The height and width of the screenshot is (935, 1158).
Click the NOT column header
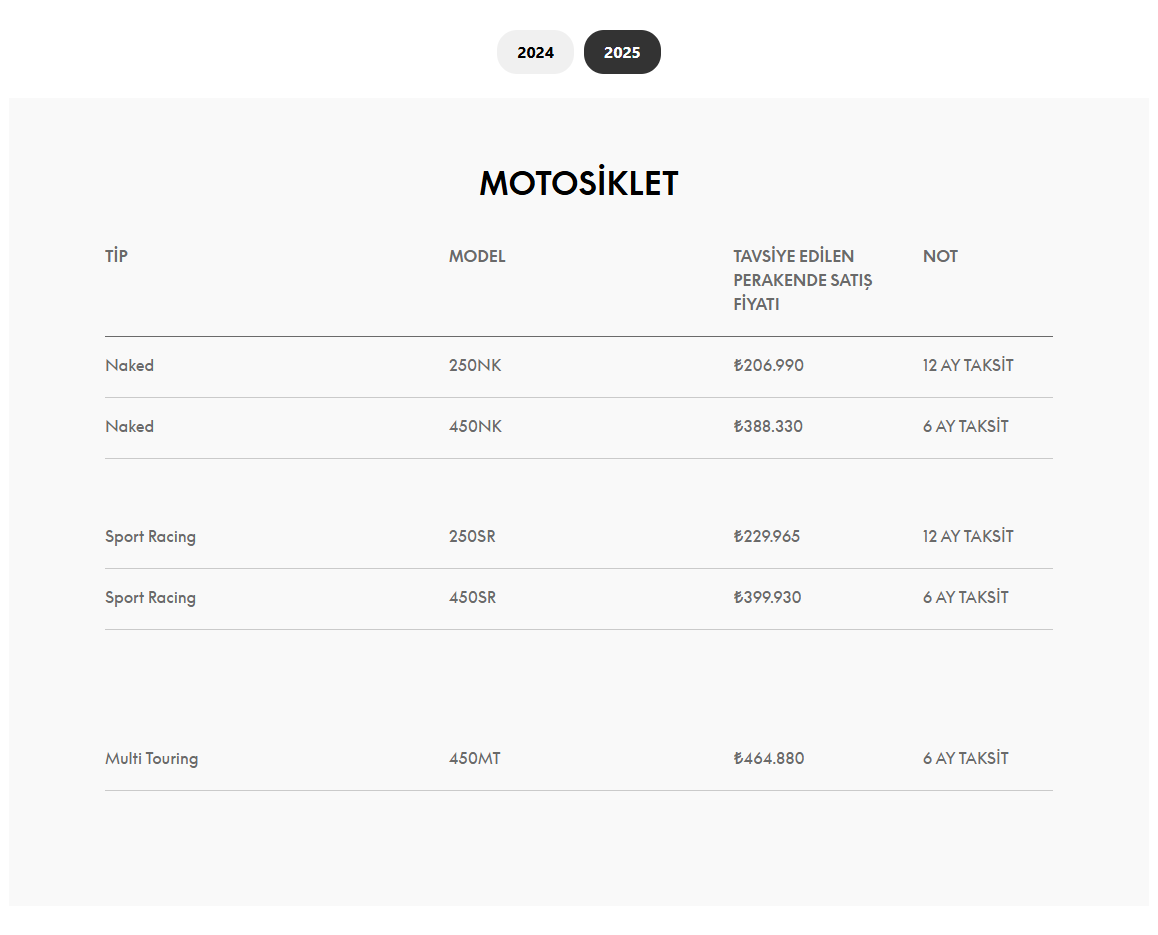(x=940, y=256)
